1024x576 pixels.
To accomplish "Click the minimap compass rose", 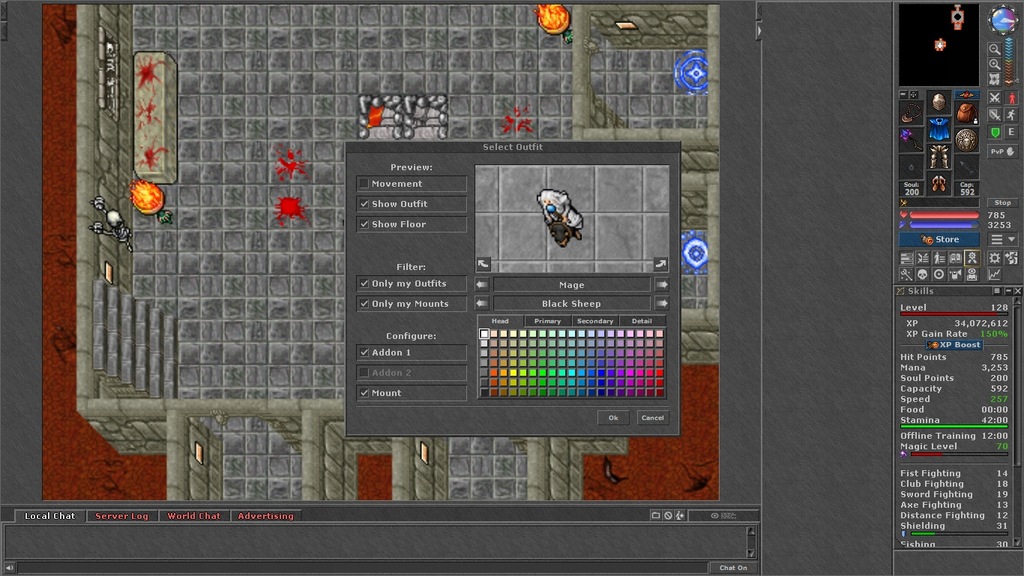I will click(x=1002, y=20).
